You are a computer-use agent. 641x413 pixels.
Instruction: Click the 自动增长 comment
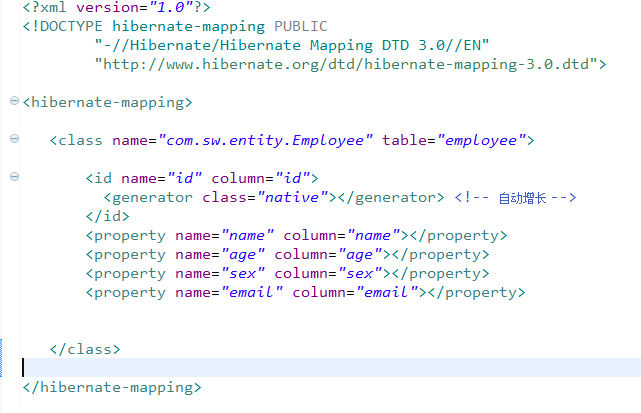click(x=515, y=198)
